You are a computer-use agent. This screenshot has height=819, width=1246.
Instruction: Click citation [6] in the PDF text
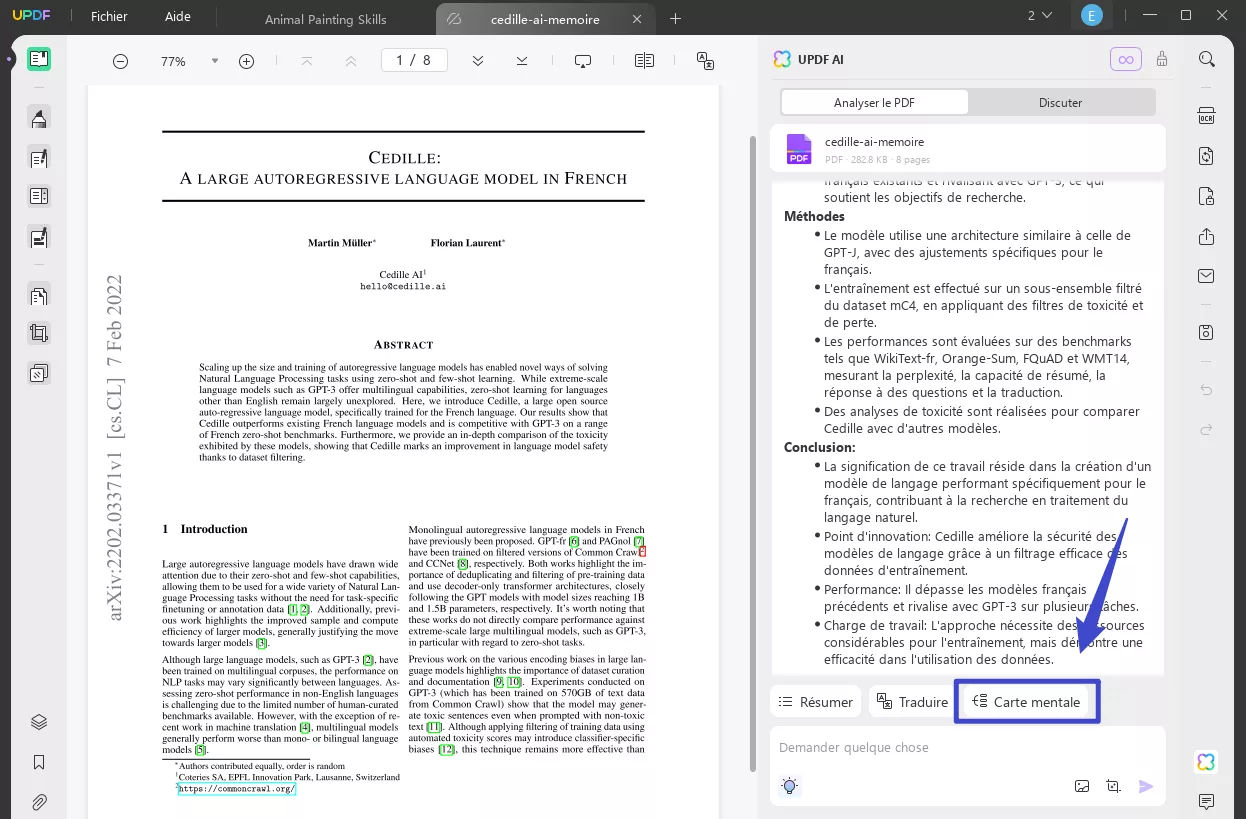[x=574, y=541]
